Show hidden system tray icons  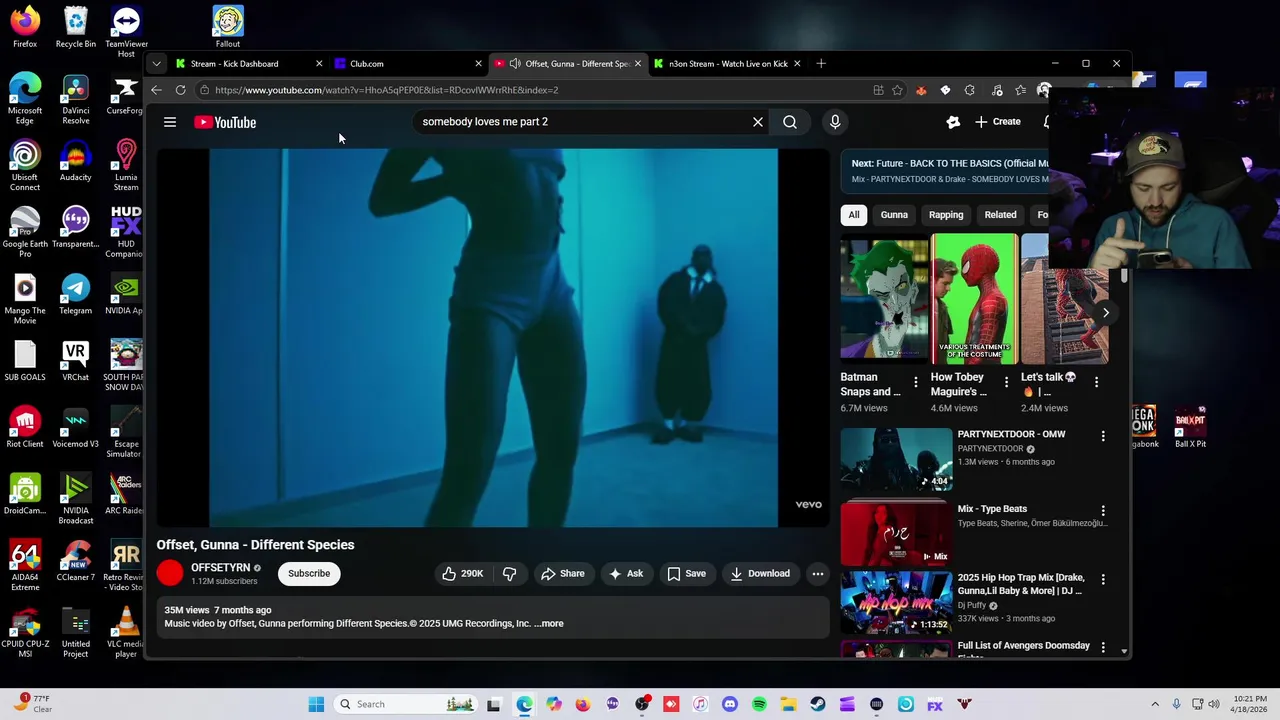[x=1155, y=704]
